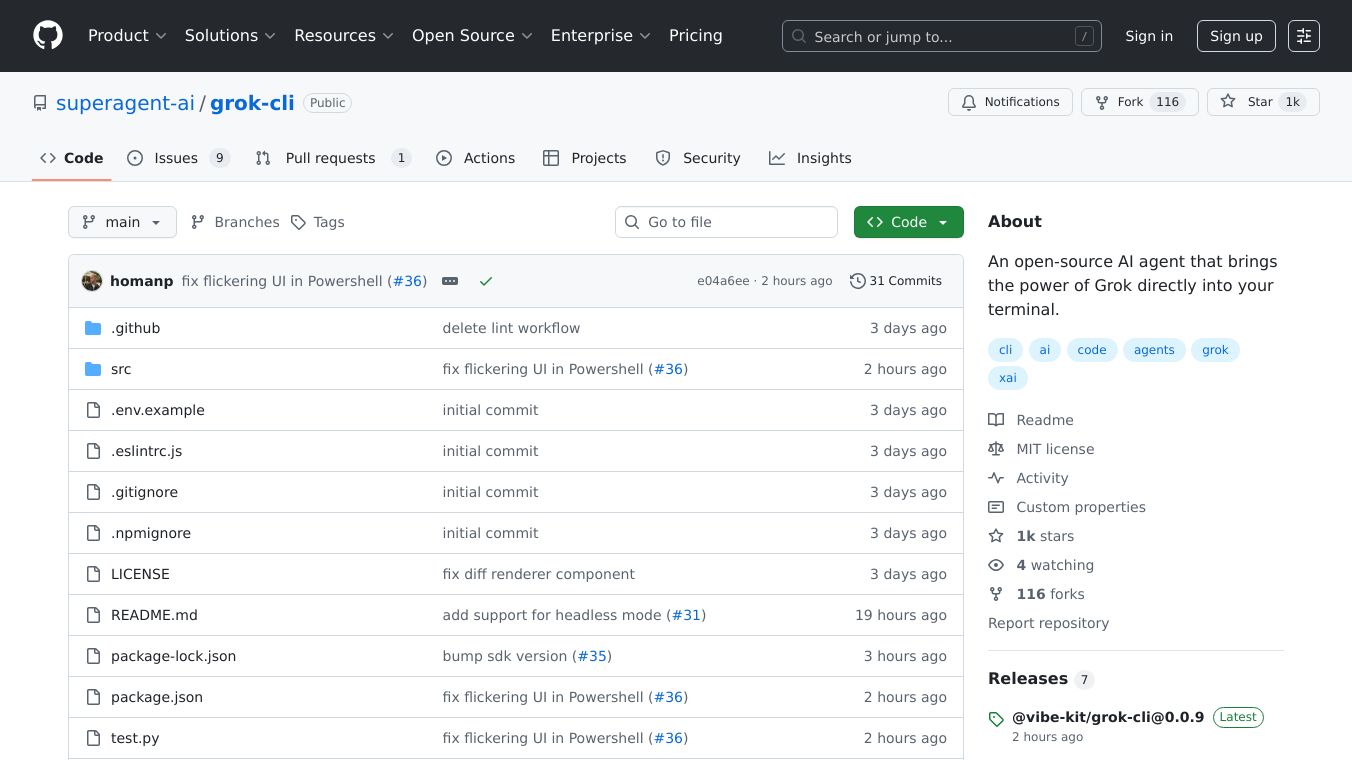Expand the green Code dropdown
The image size is (1352, 760).
[908, 222]
